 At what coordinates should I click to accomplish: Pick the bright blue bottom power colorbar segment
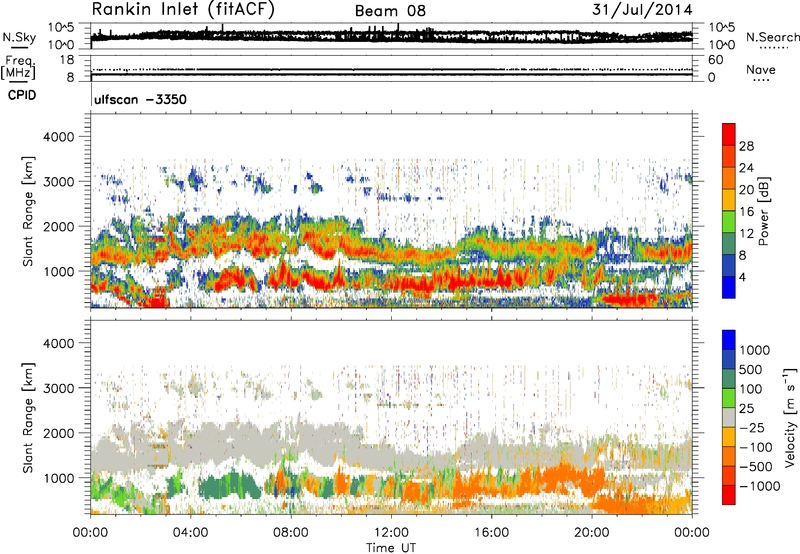729,287
